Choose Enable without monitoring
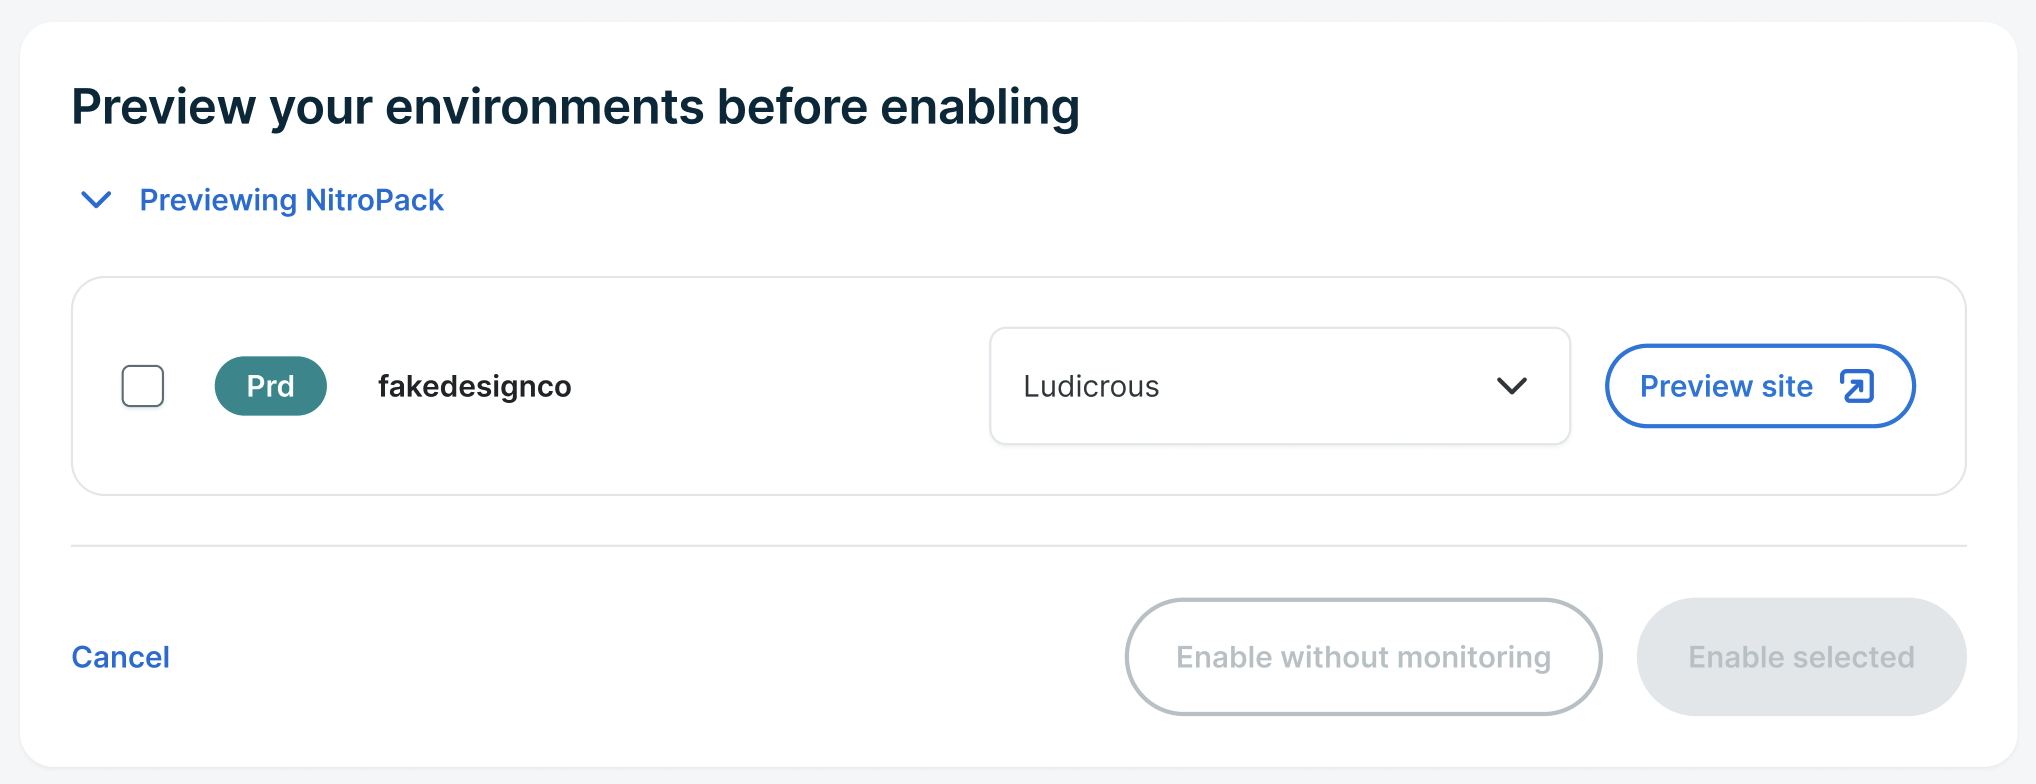This screenshot has height=784, width=2036. (x=1363, y=657)
